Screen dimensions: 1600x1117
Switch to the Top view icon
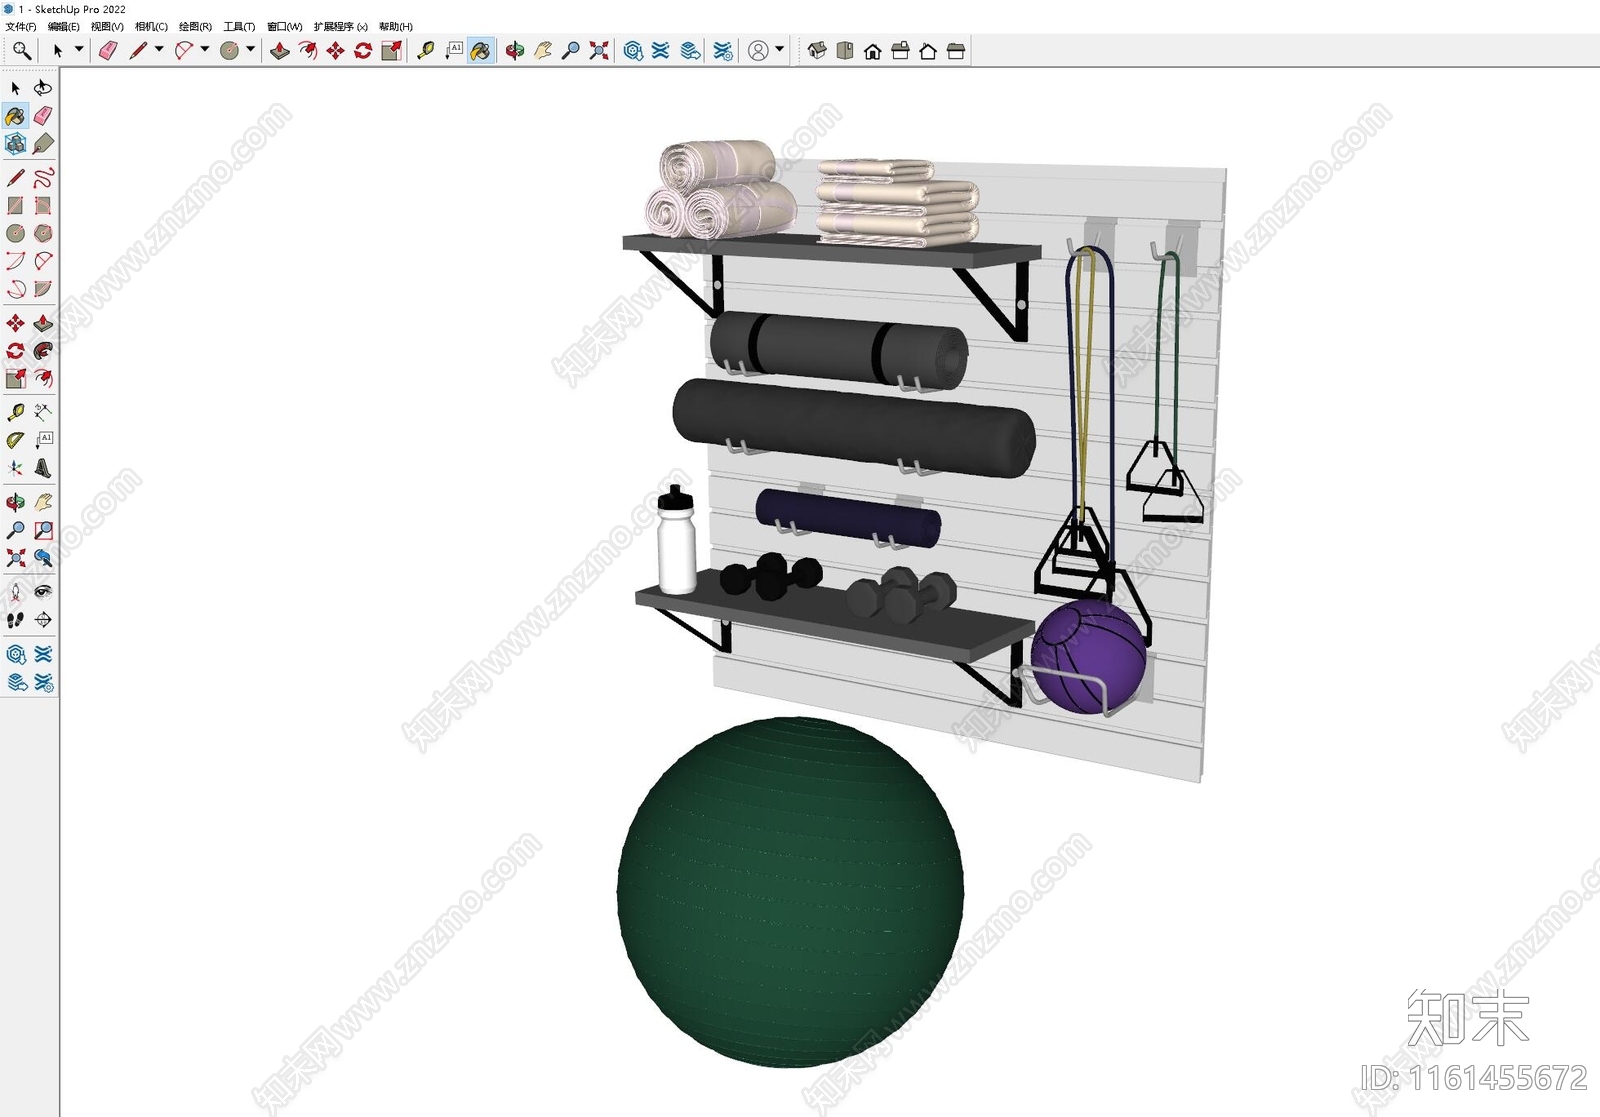pyautogui.click(x=845, y=50)
